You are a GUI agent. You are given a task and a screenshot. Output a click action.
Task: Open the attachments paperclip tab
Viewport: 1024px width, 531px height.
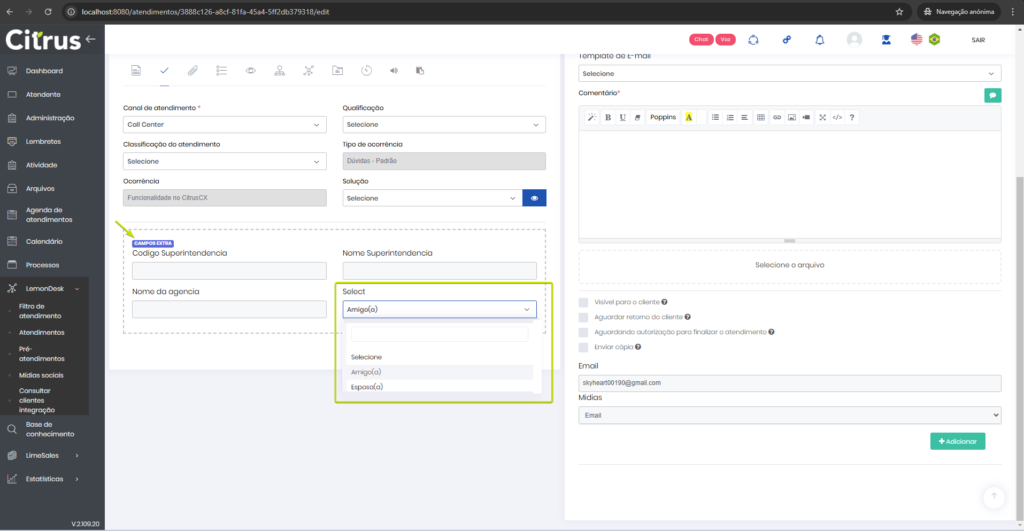pos(192,71)
